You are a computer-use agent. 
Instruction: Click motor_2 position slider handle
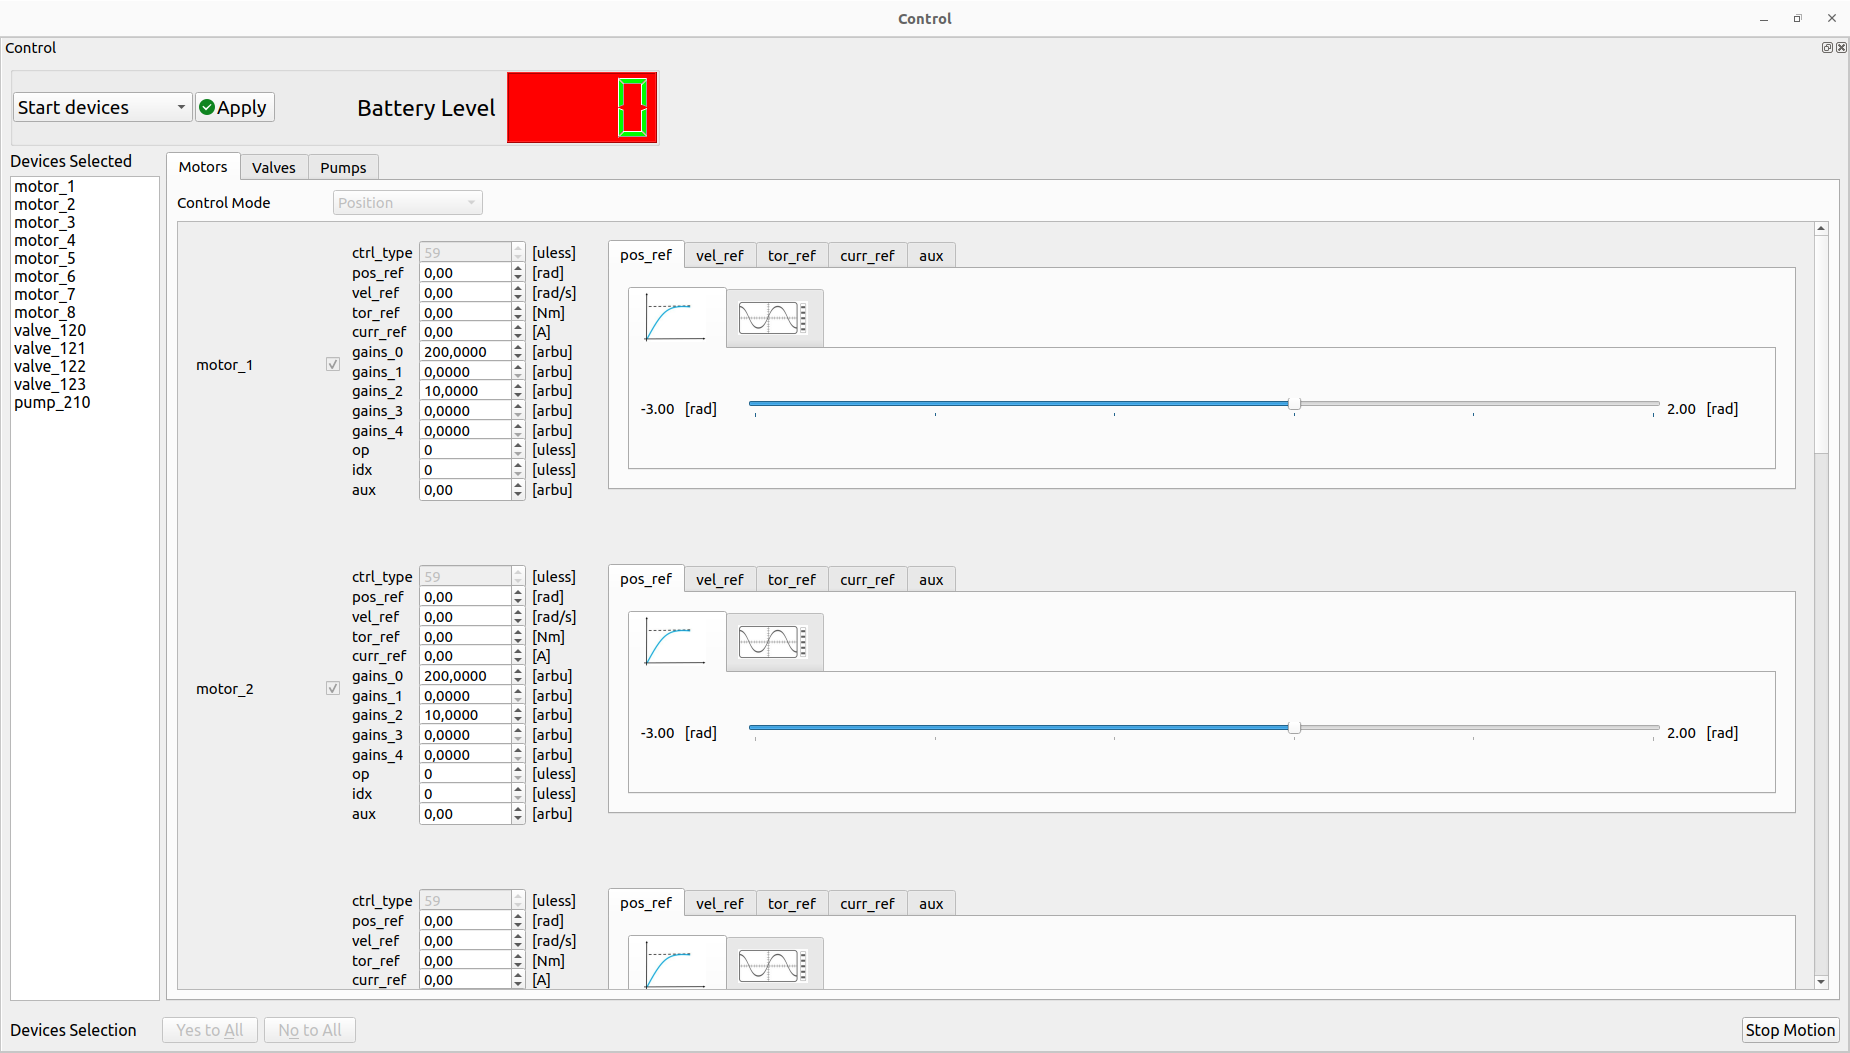tap(1294, 728)
